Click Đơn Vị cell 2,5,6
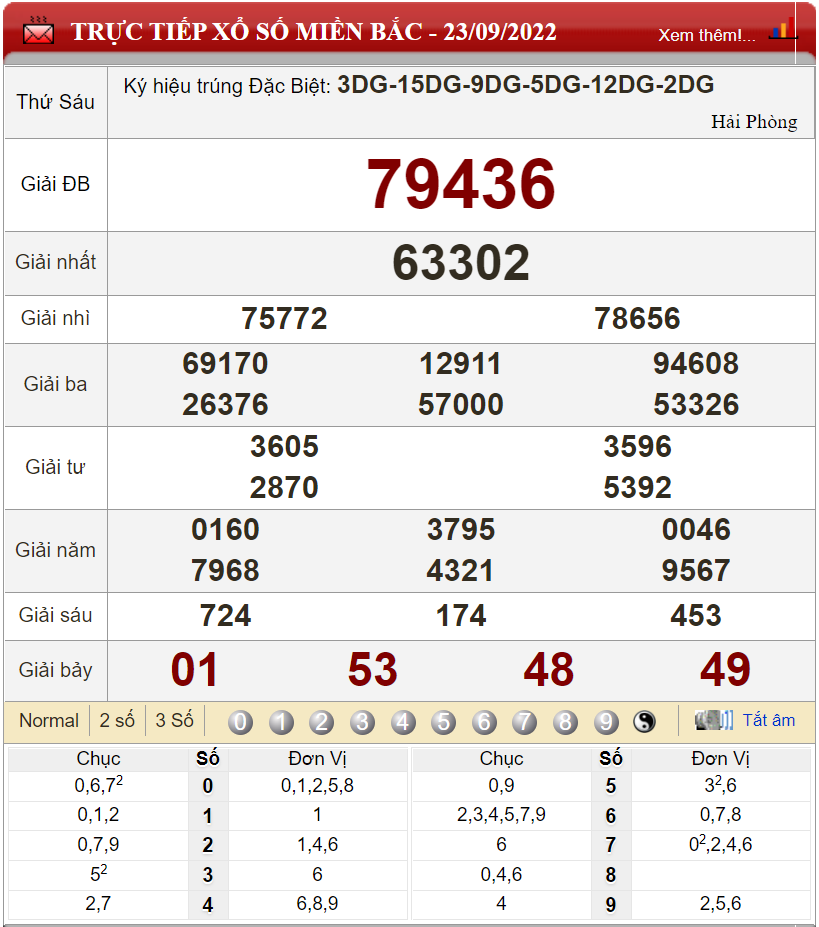This screenshot has height=927, width=819. (x=720, y=904)
